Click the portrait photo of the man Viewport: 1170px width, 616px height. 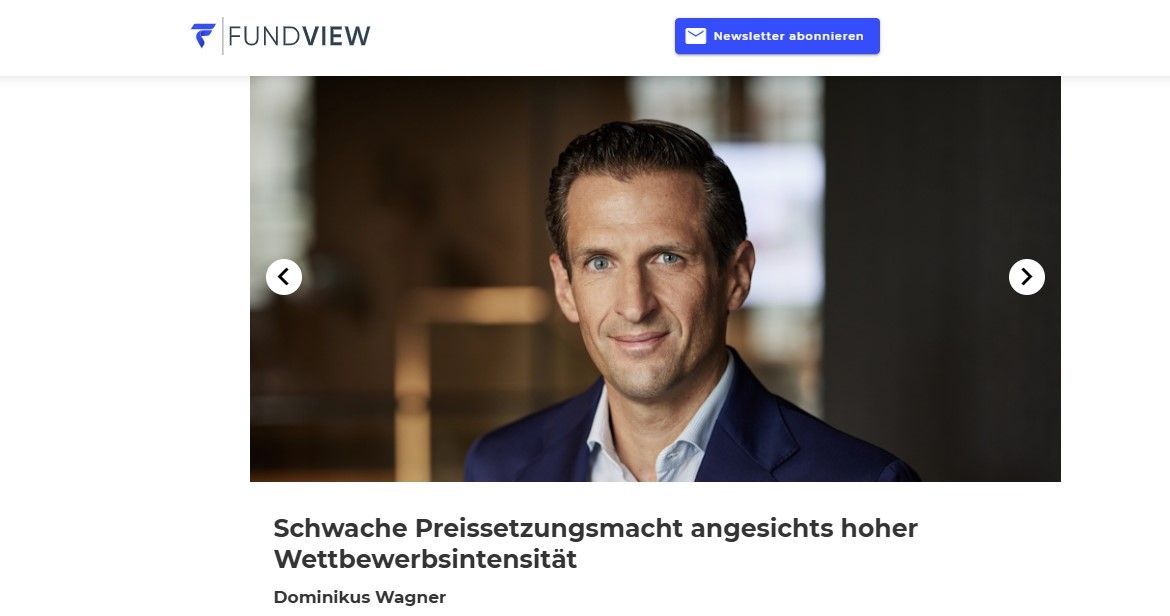[655, 279]
